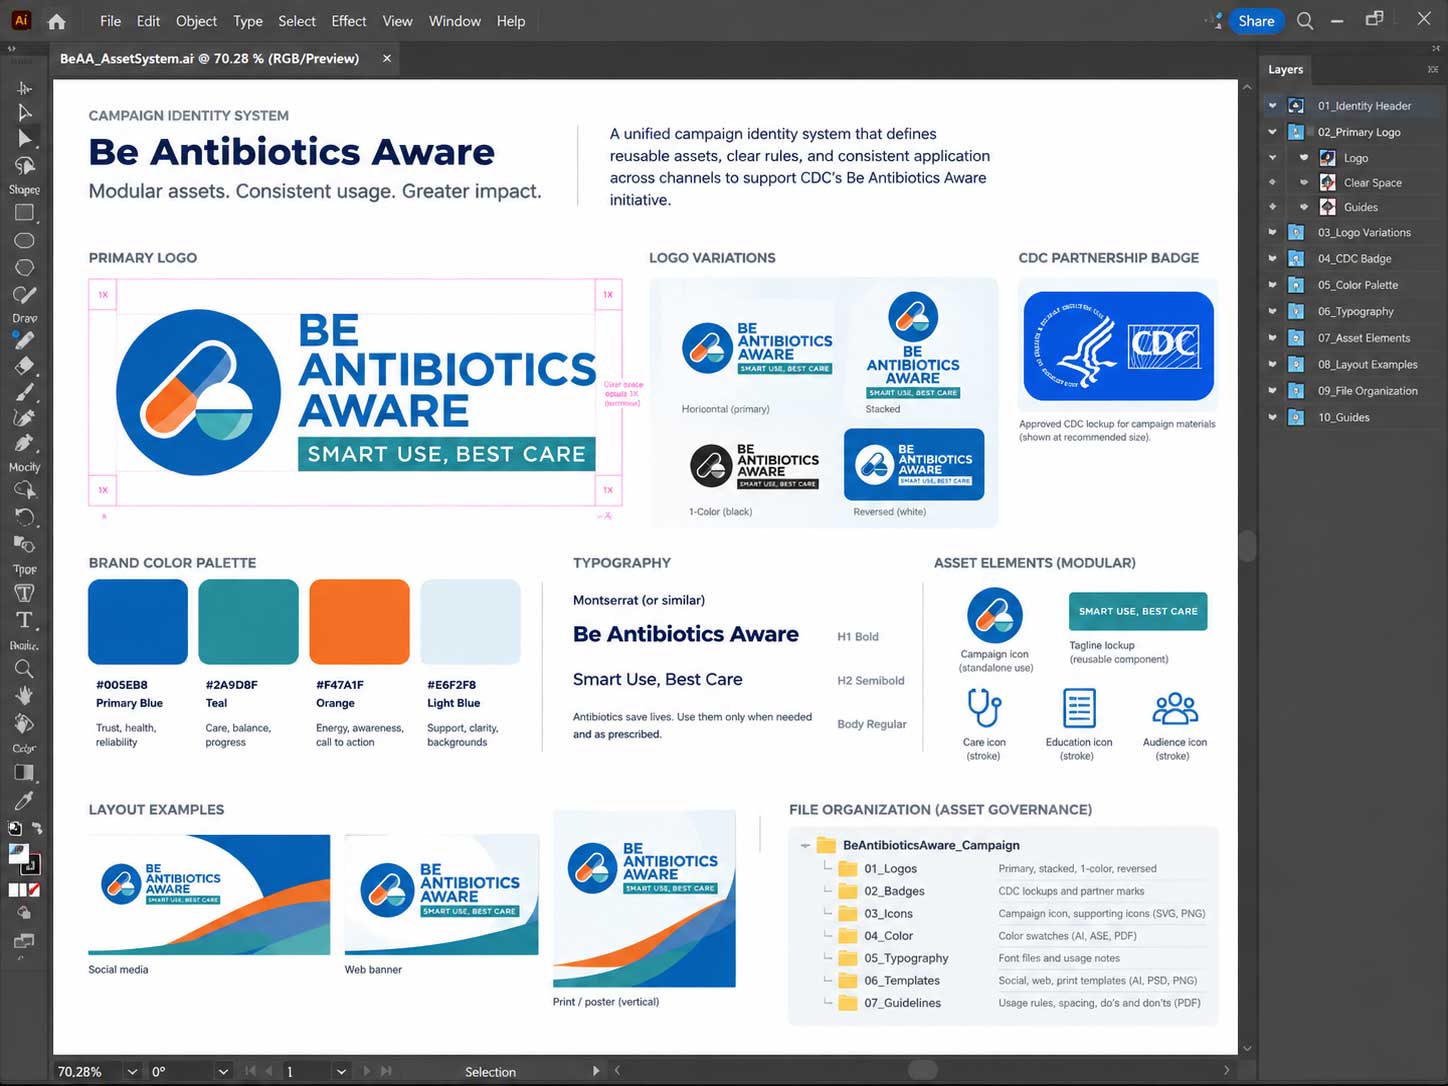The image size is (1448, 1086).
Task: Click the Share button
Action: [1256, 21]
